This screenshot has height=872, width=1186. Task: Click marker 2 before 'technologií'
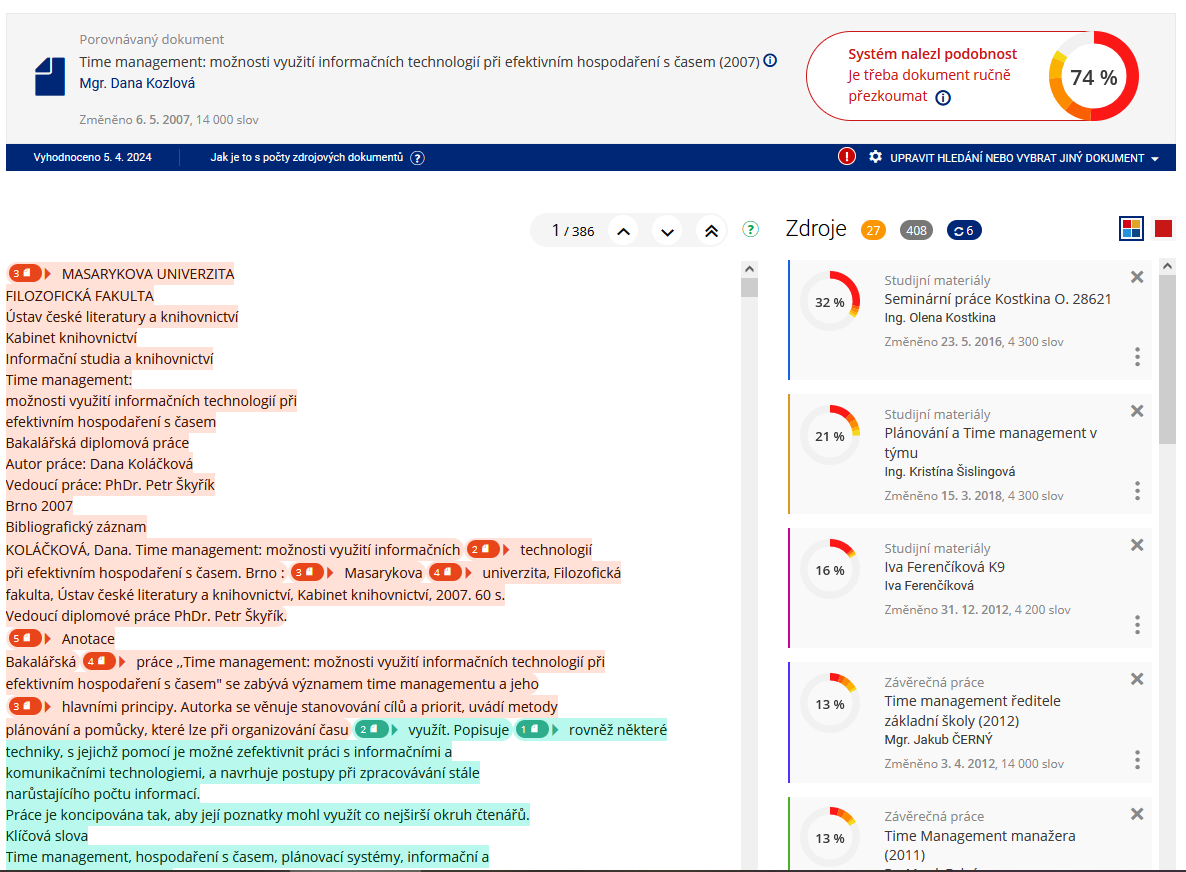point(488,550)
